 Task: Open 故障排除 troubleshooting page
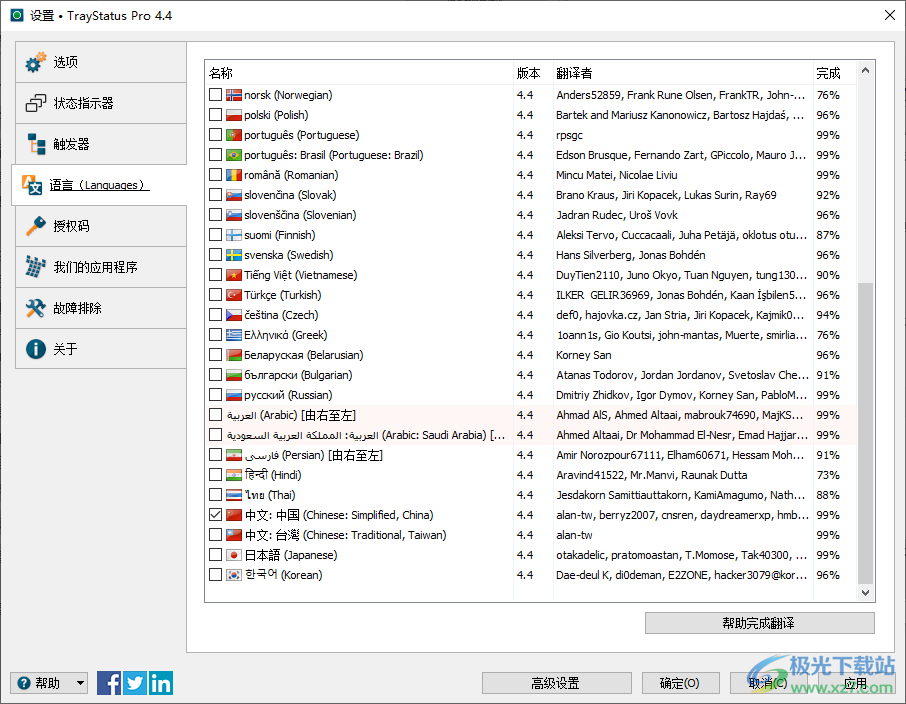pyautogui.click(x=100, y=308)
